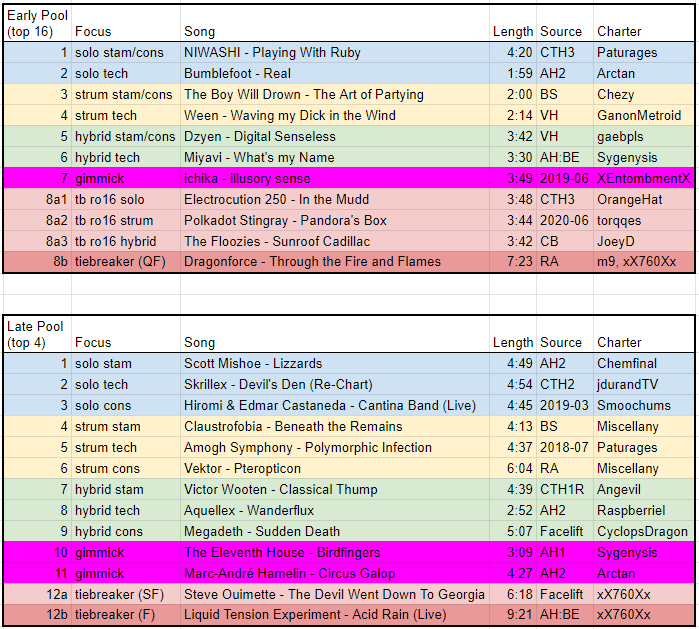Select the focus cell 'tiebreaker (SF)'
699x629 pixels.
click(126, 594)
